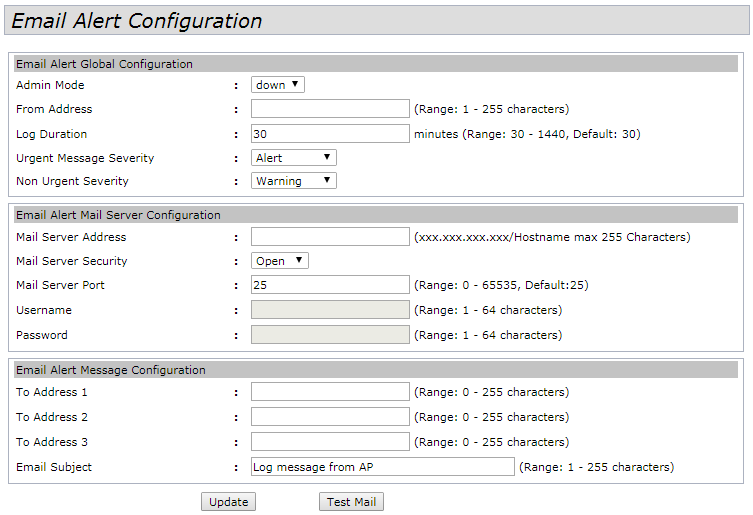Viewport: 753px width, 515px height.
Task: Expand the Mail Server Security dropdown
Action: pos(280,261)
